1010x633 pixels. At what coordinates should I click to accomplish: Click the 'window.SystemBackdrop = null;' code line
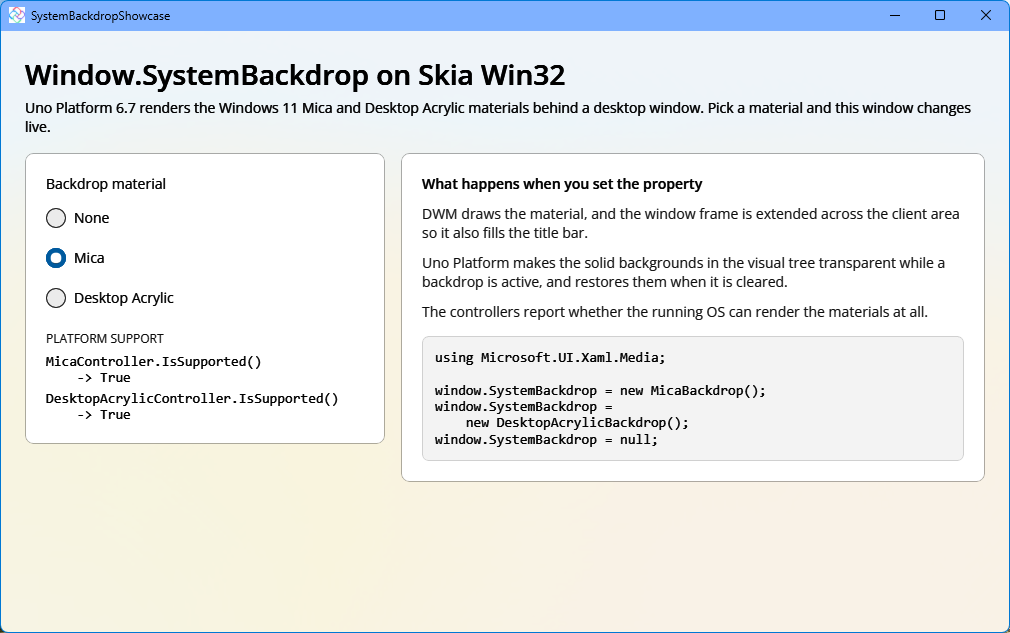546,440
